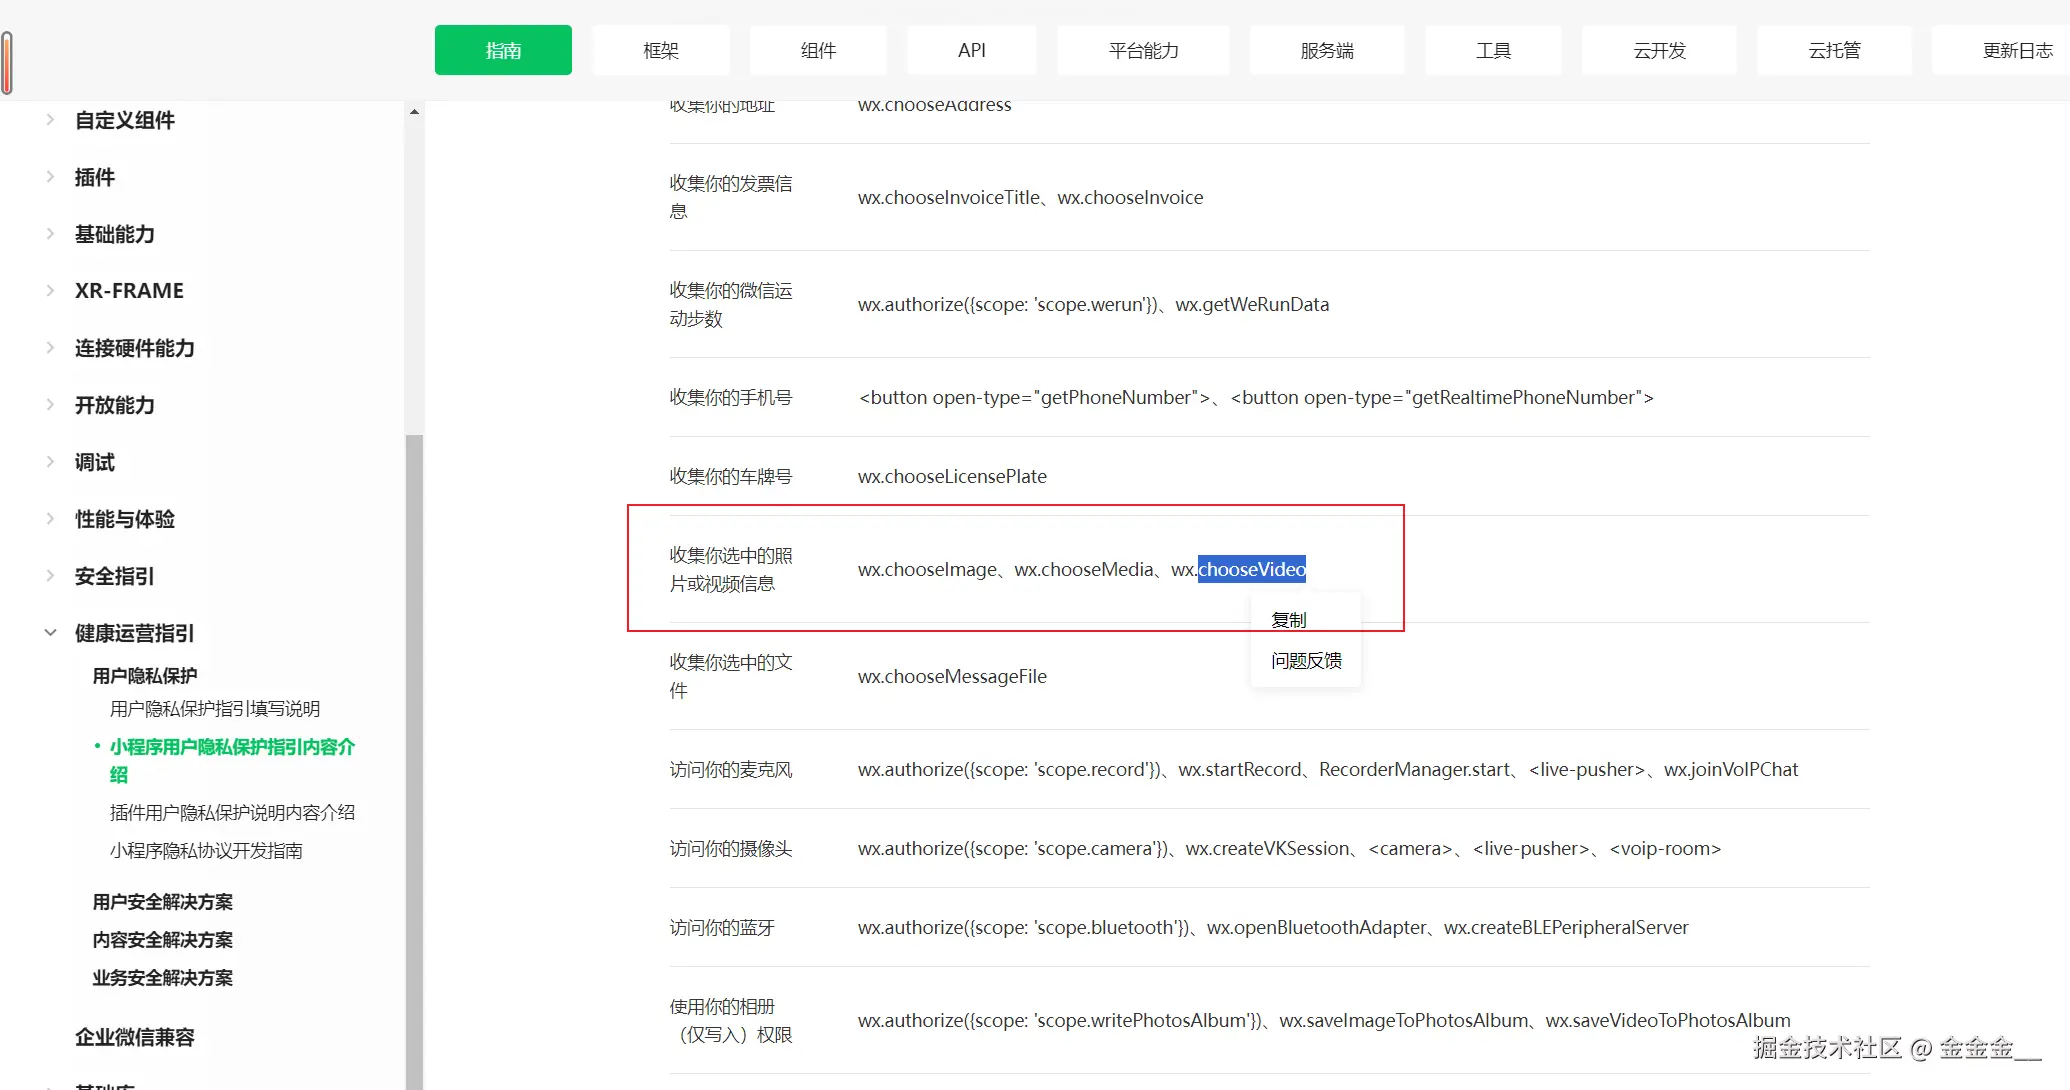
Task: Select 用户安全解决方案 in sidebar
Action: click(x=162, y=902)
